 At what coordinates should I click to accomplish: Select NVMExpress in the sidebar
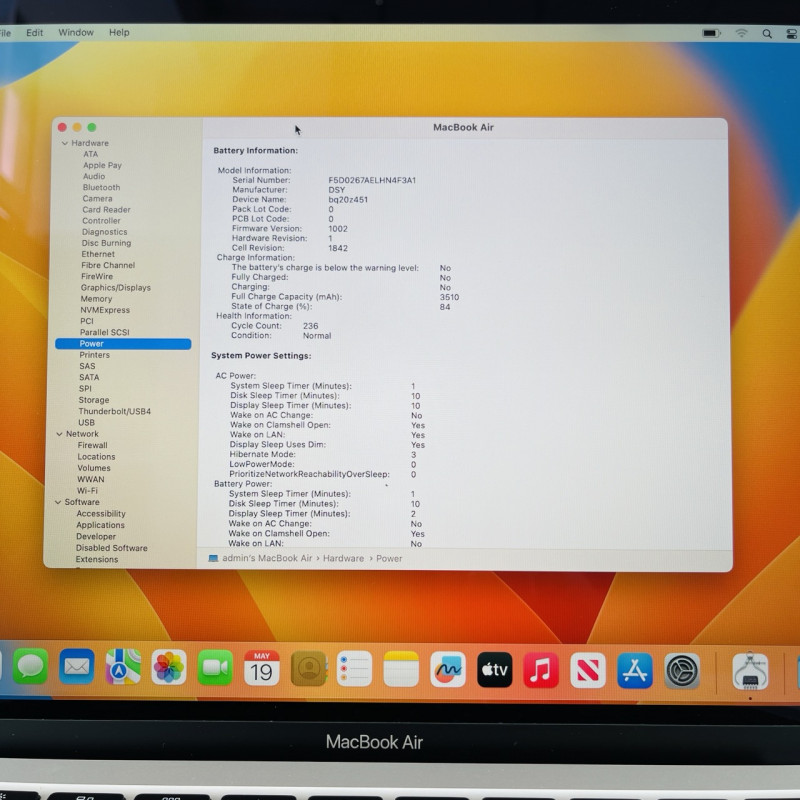(105, 310)
